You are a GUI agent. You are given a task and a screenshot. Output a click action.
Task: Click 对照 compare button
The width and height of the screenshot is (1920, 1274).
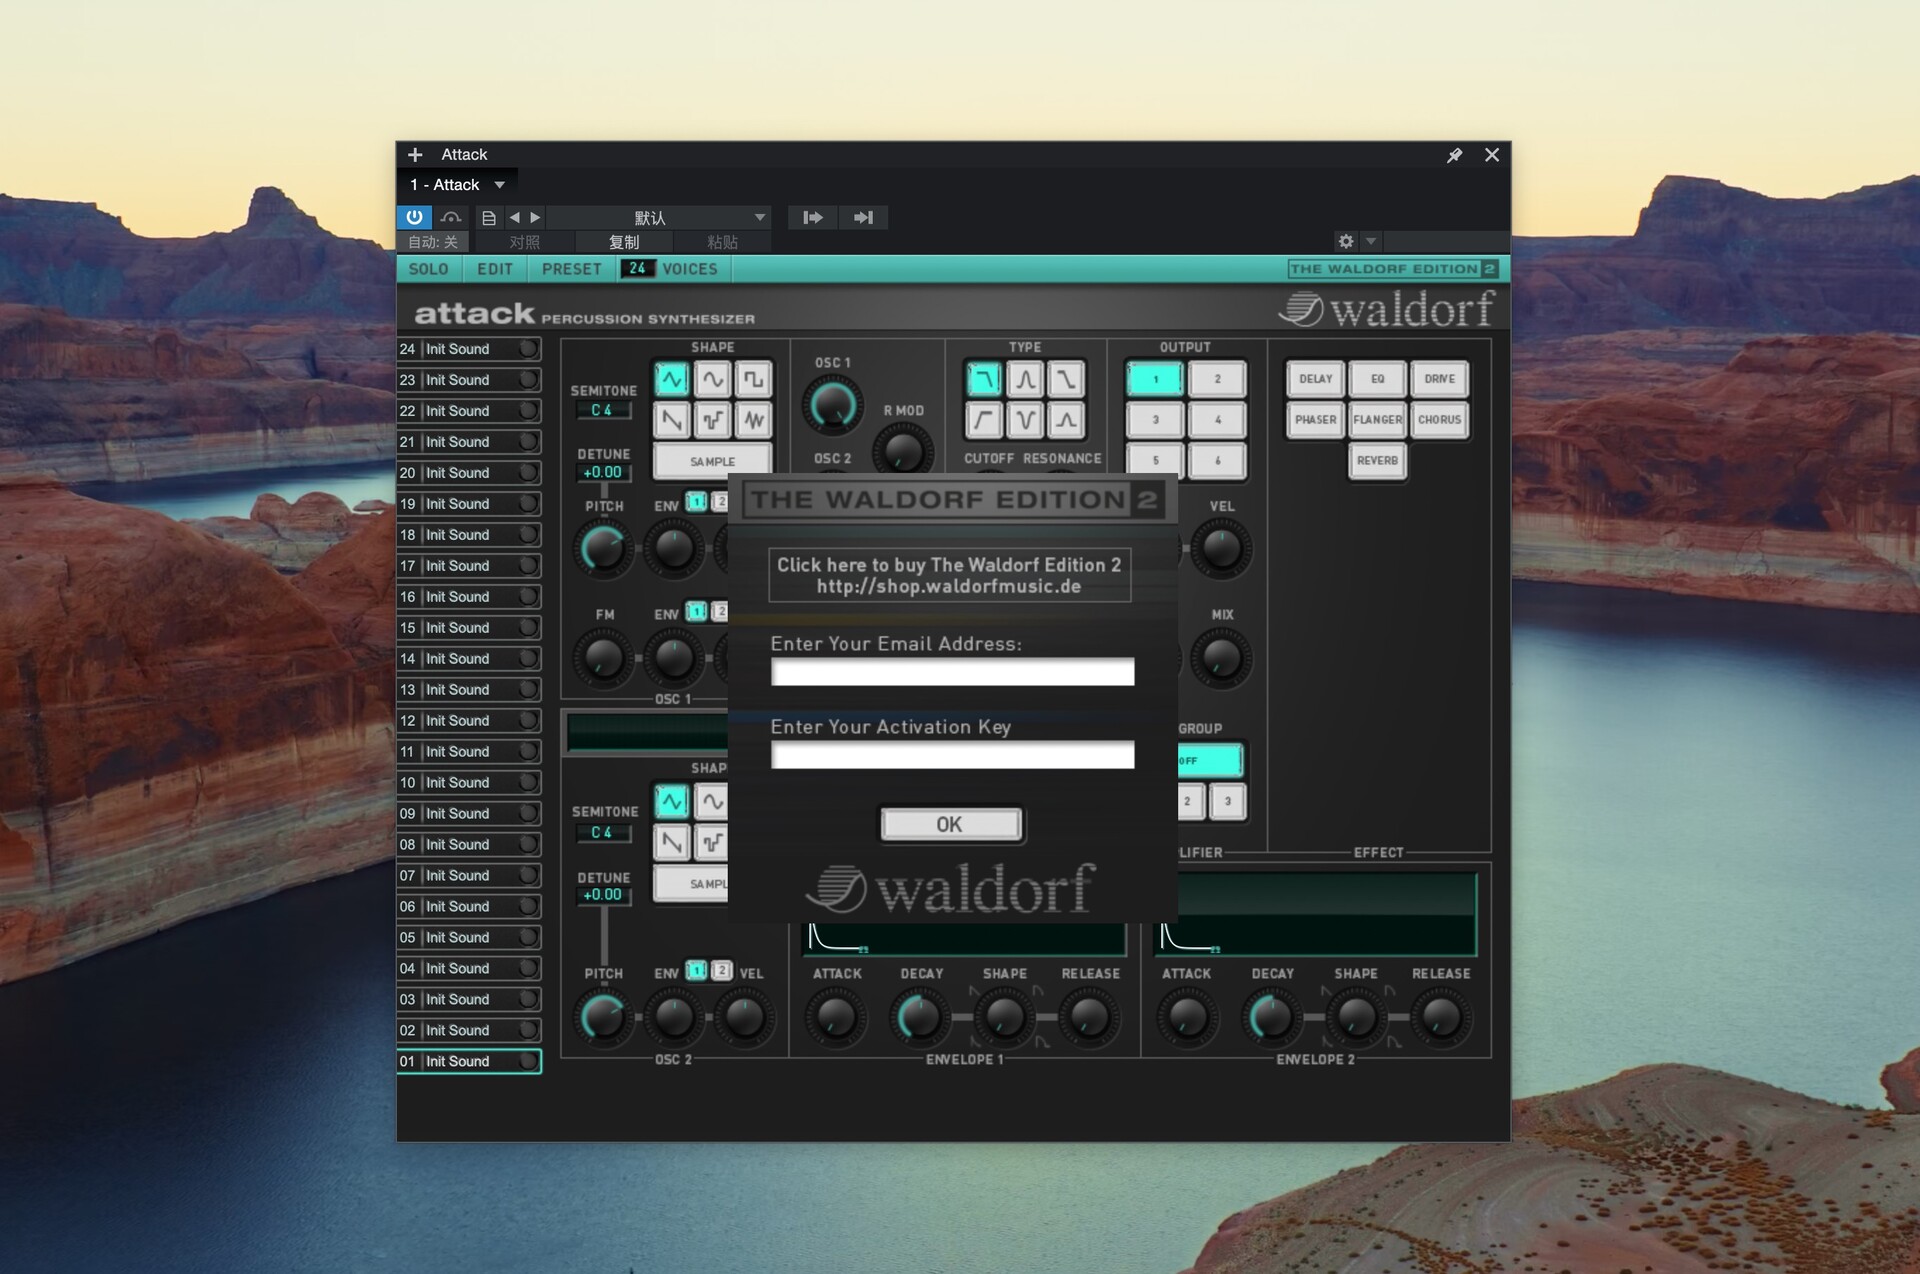click(x=524, y=242)
